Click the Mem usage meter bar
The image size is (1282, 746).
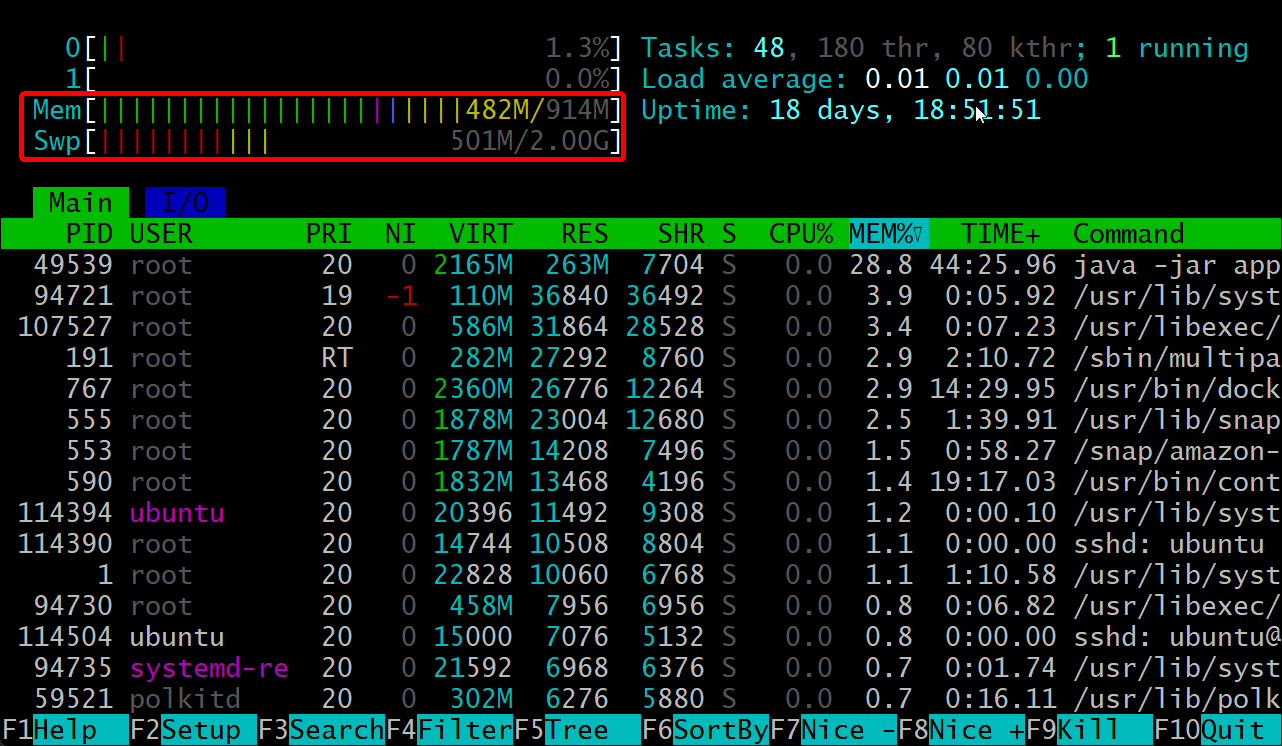(322, 110)
